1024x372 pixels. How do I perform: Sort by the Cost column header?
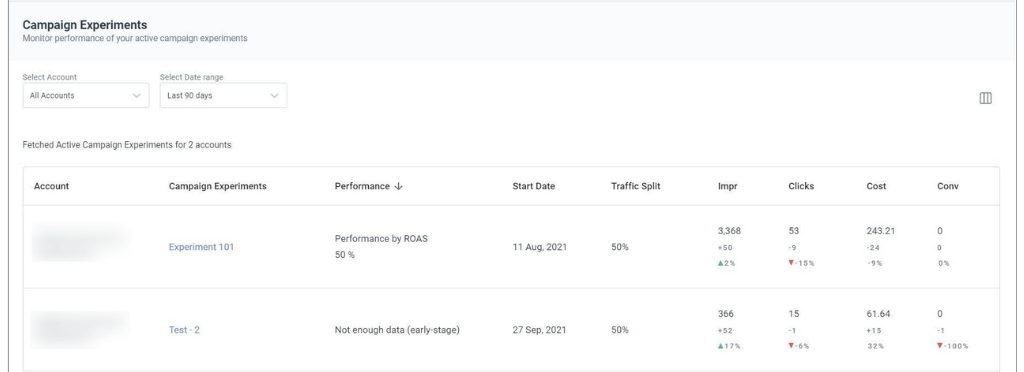[x=876, y=186]
